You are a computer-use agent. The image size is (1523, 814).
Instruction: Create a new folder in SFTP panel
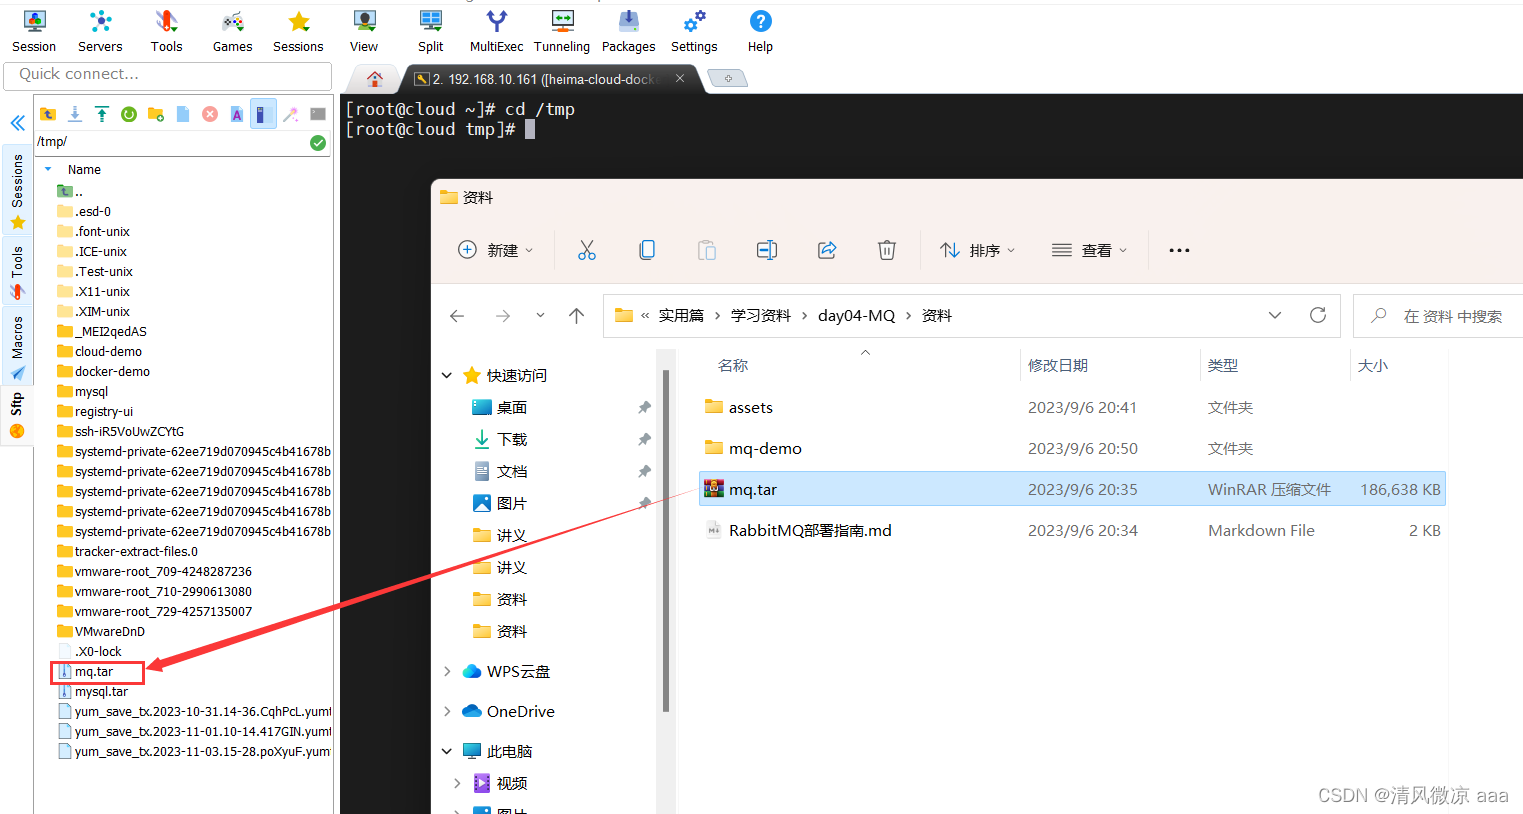(156, 114)
